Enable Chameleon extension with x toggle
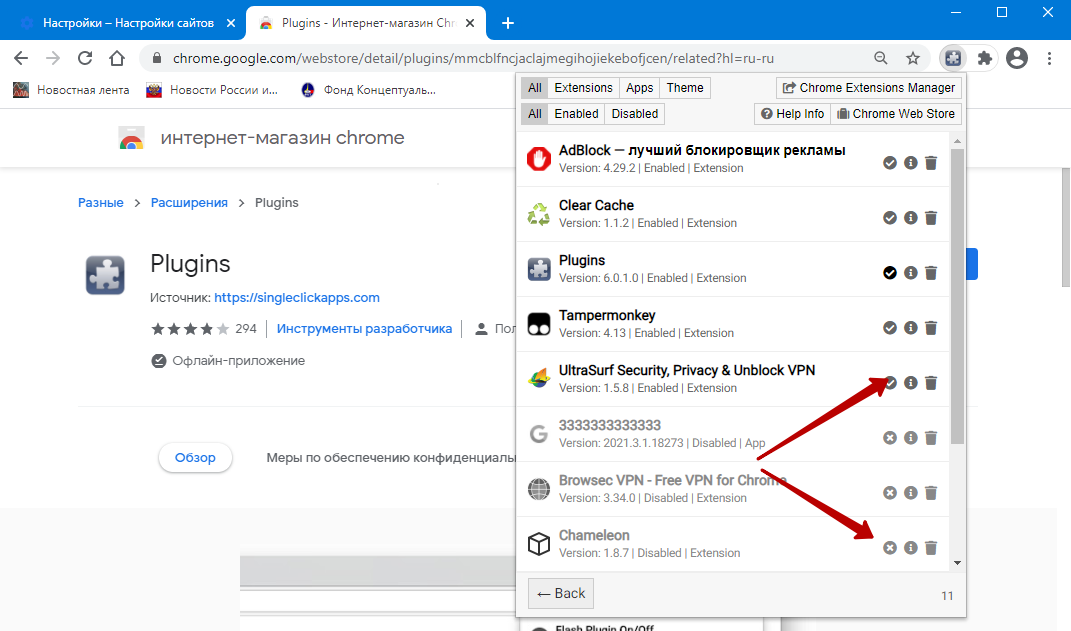Screen dimensions: 1071x631 coord(889,548)
